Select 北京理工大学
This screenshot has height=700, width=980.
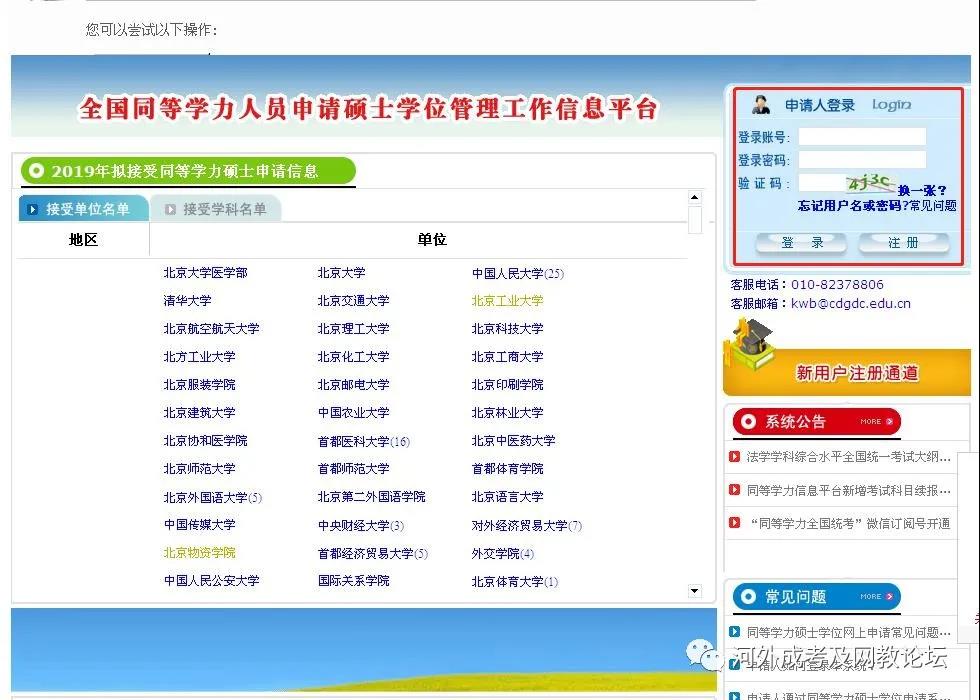(x=353, y=329)
